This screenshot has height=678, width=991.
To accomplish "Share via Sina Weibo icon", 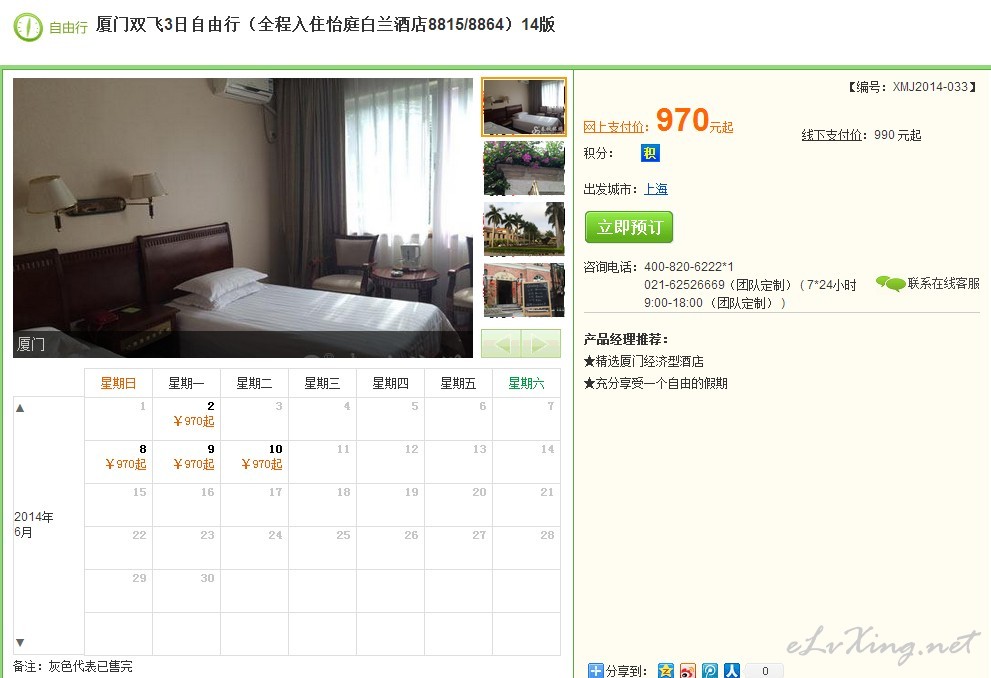I will 688,670.
